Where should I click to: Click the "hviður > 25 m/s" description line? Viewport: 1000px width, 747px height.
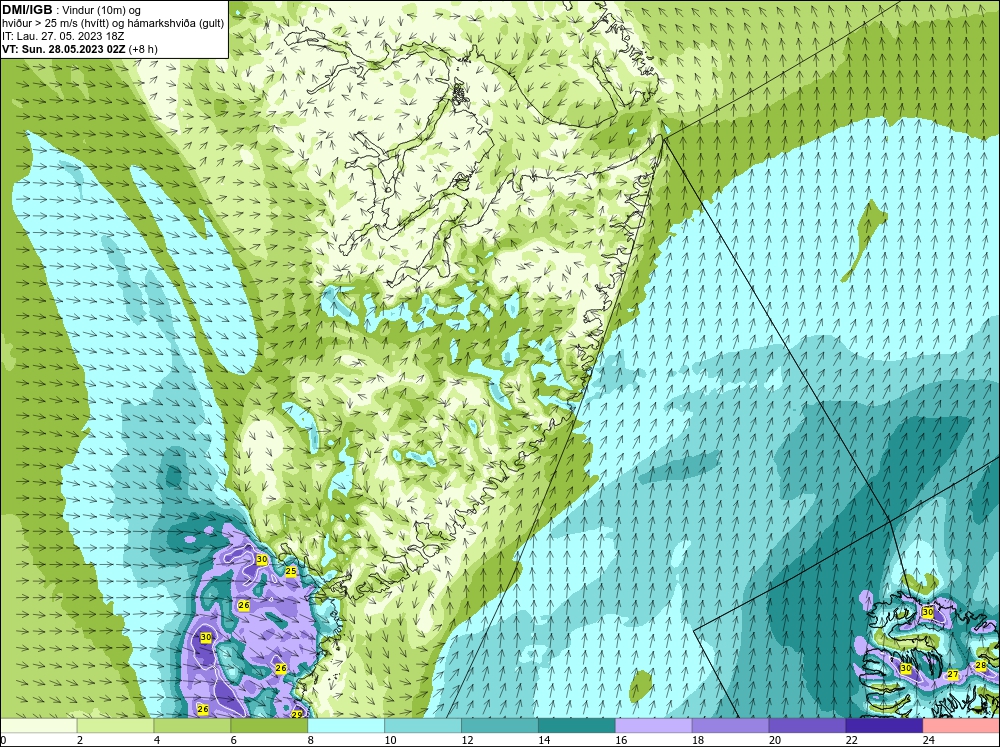pyautogui.click(x=113, y=23)
